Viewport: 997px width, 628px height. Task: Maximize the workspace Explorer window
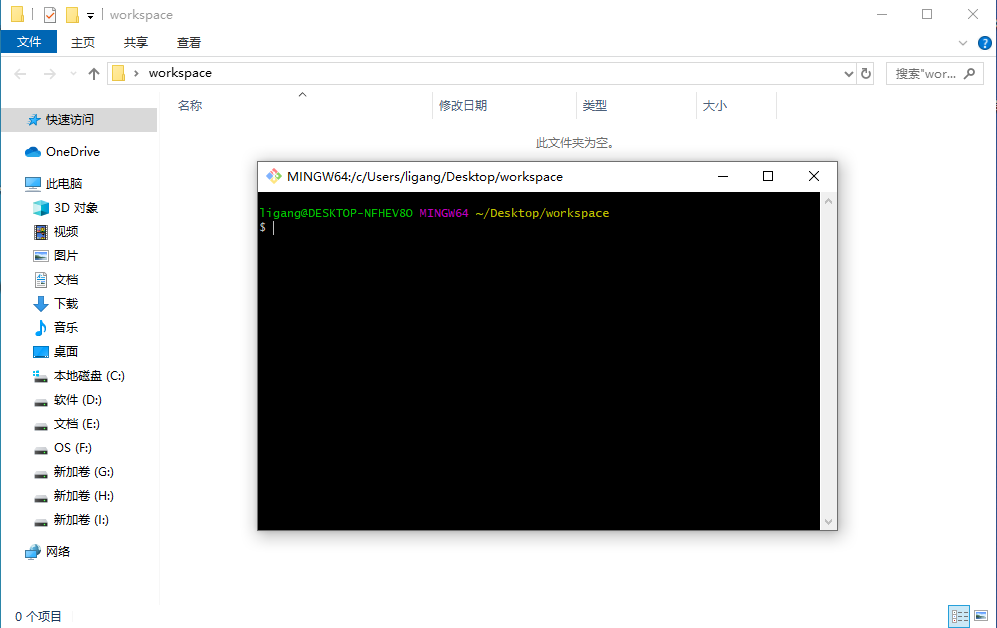point(927,14)
